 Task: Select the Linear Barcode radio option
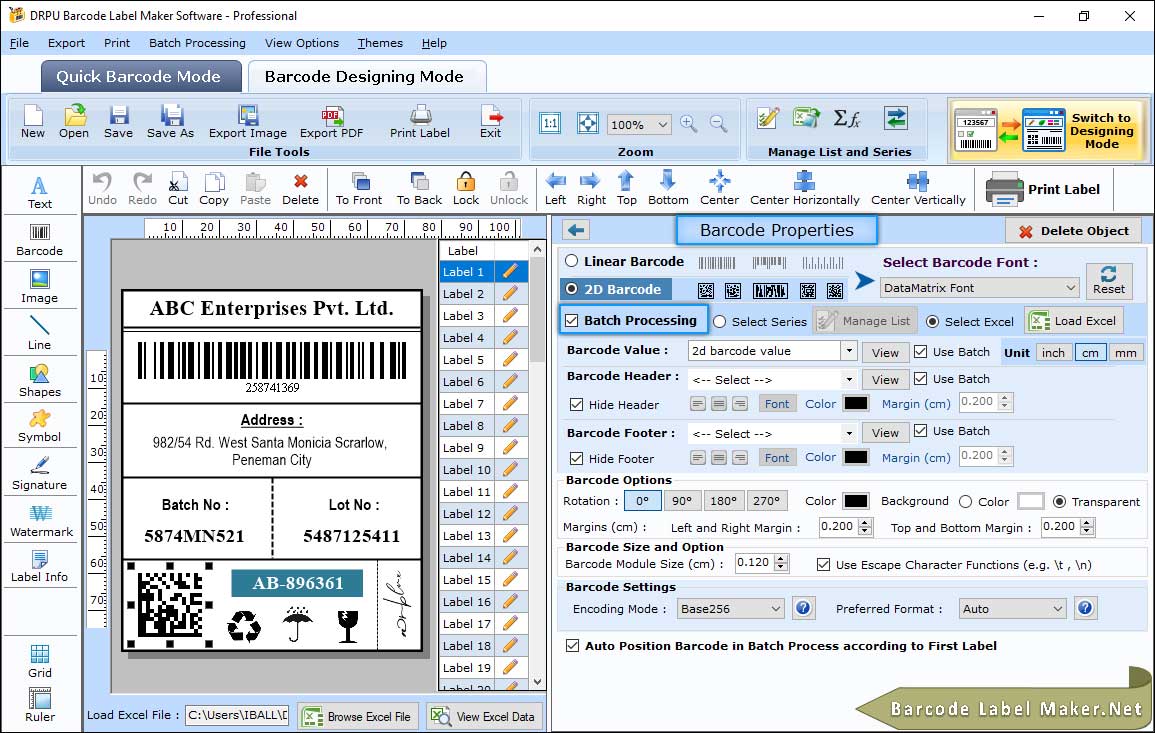572,261
